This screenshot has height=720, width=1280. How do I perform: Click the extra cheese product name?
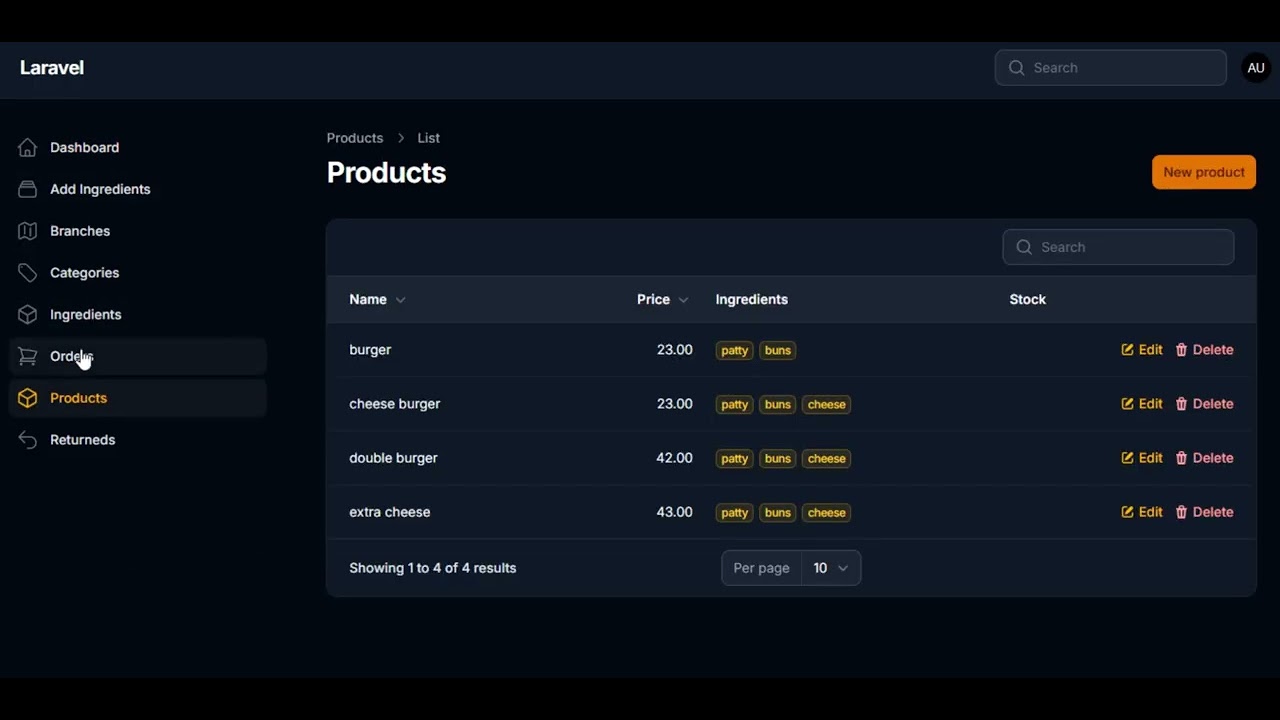[389, 512]
